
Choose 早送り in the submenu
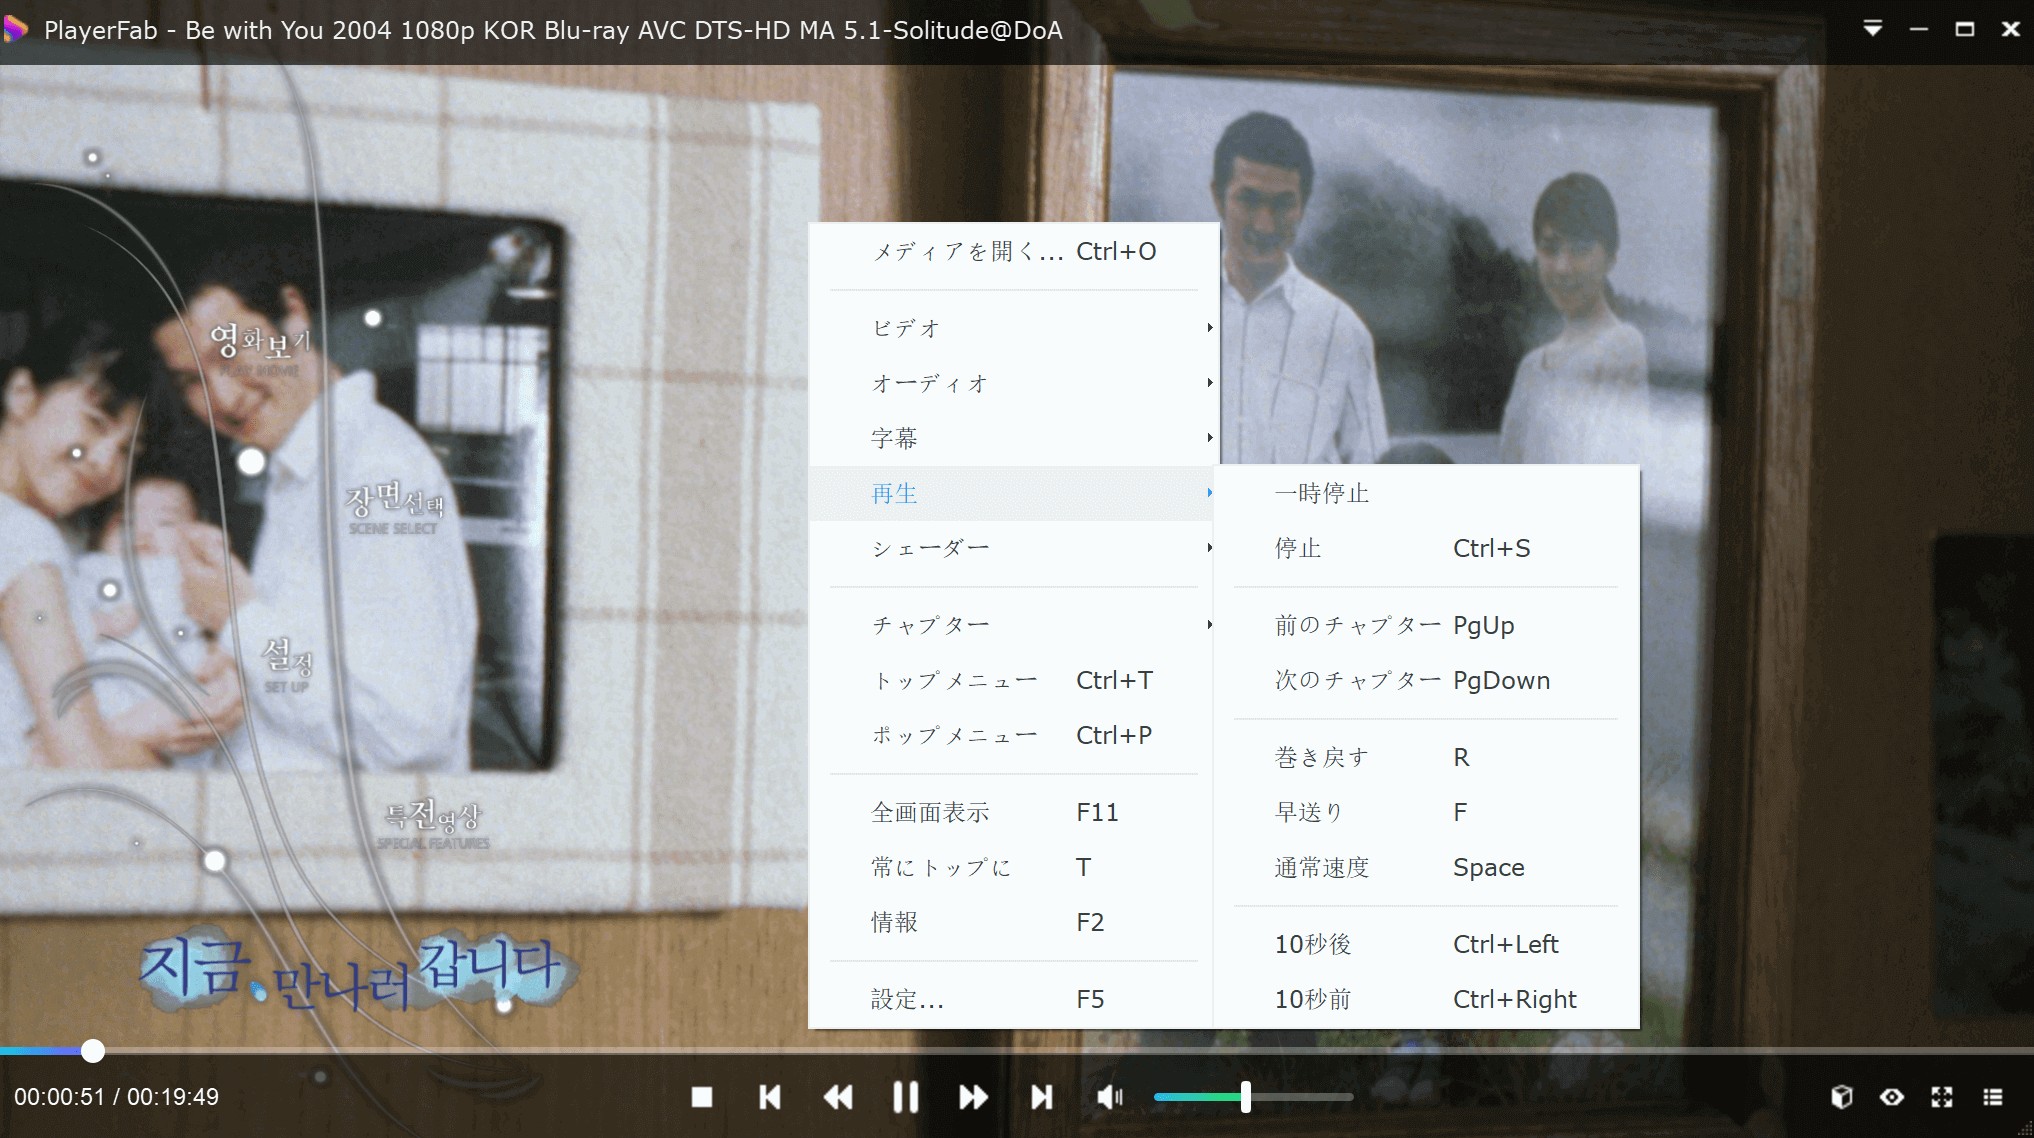(x=1427, y=812)
